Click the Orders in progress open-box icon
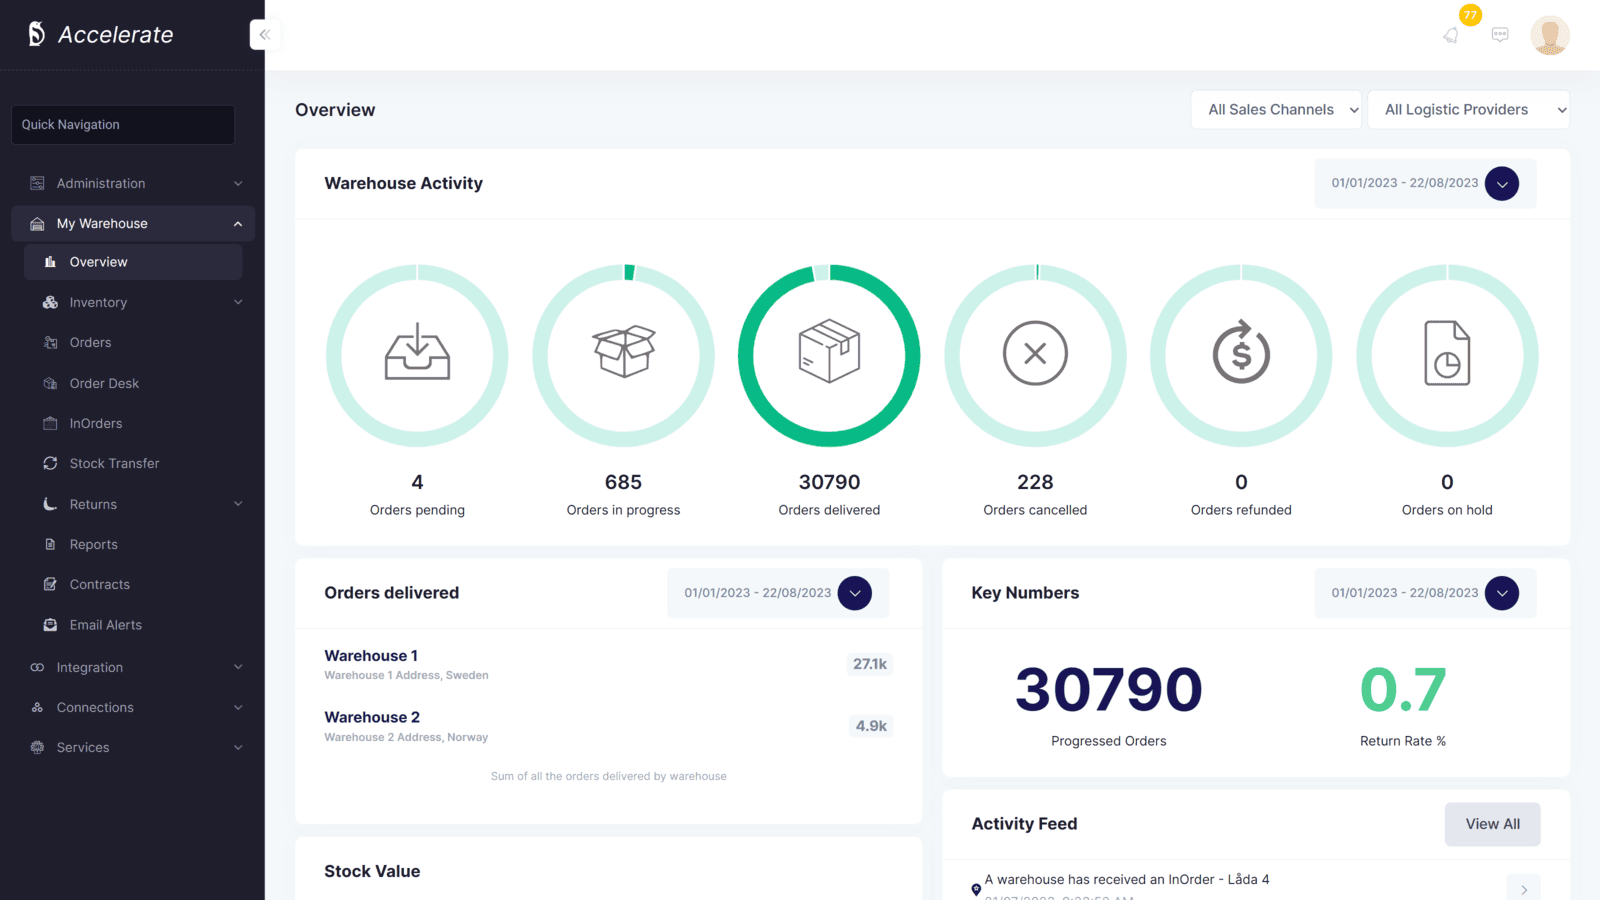The width and height of the screenshot is (1600, 900). pos(623,352)
